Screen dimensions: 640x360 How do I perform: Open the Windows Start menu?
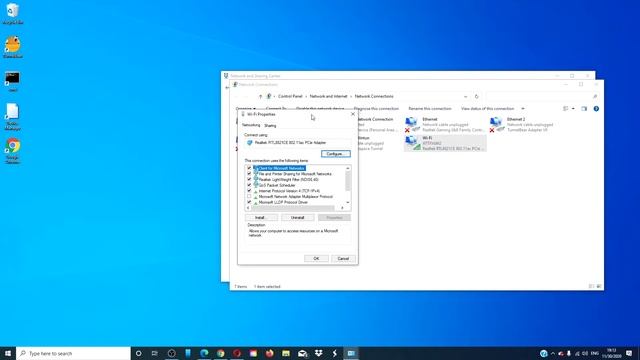tap(8, 353)
